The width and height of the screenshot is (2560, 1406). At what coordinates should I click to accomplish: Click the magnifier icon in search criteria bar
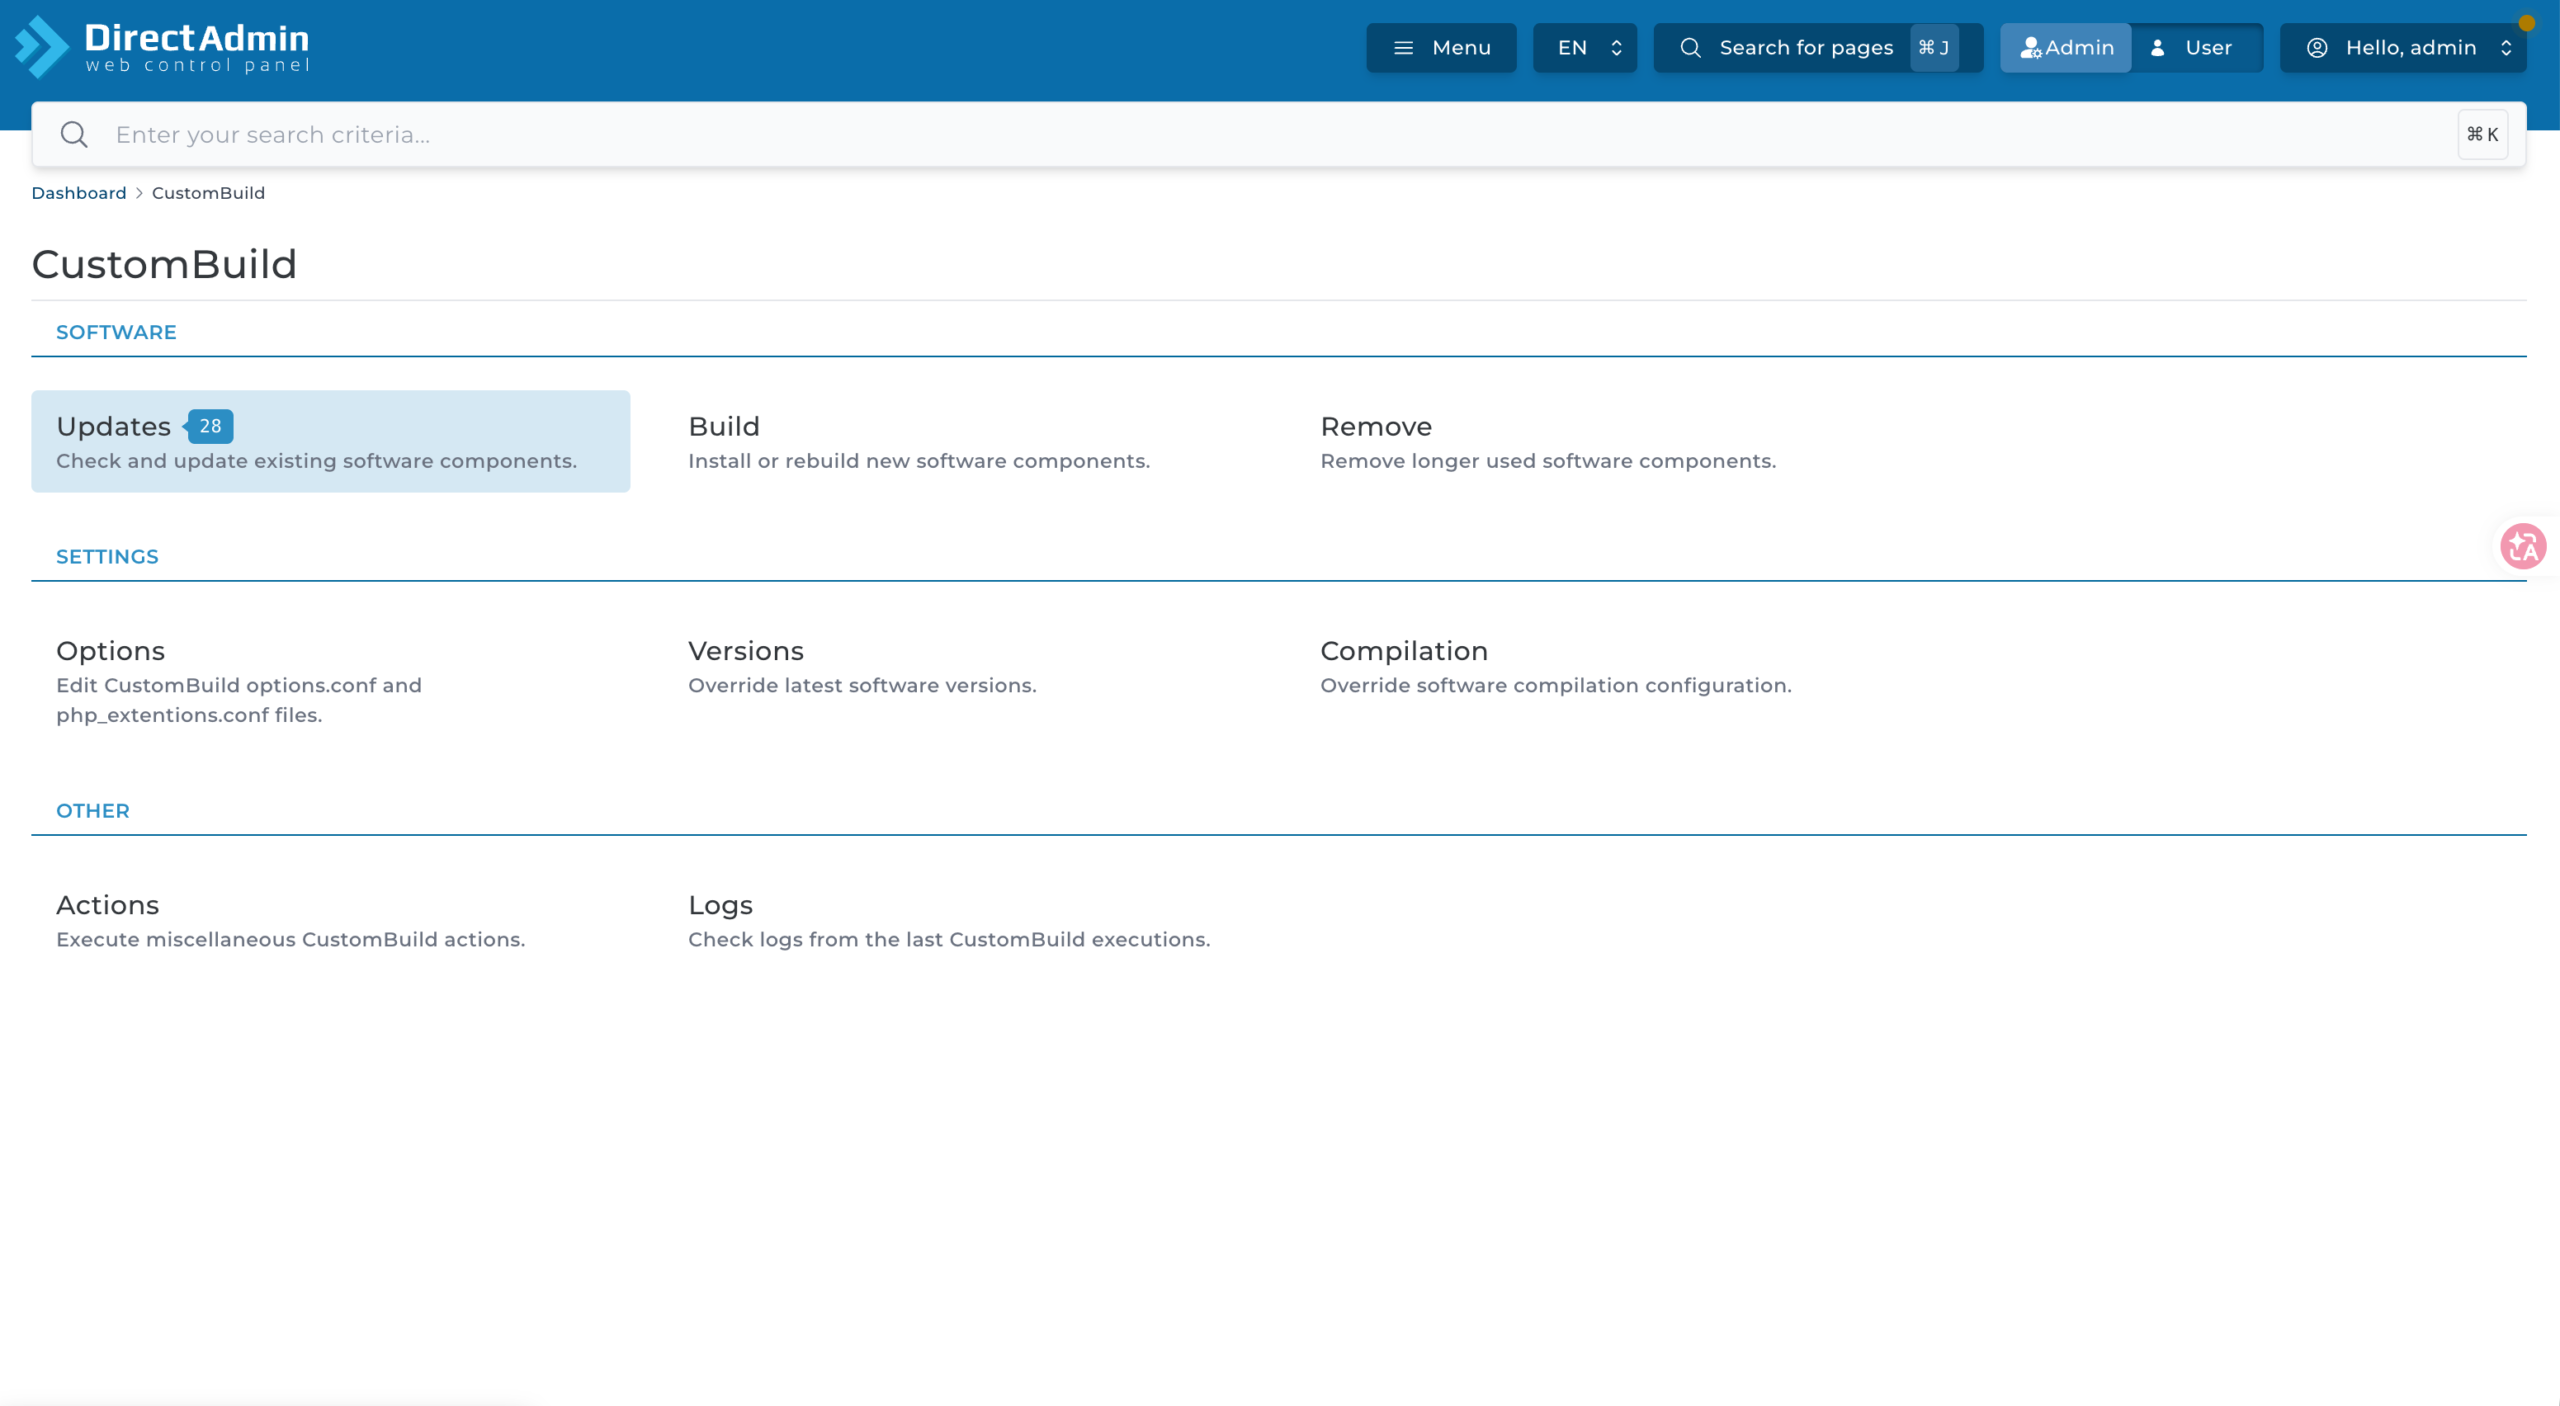point(74,134)
